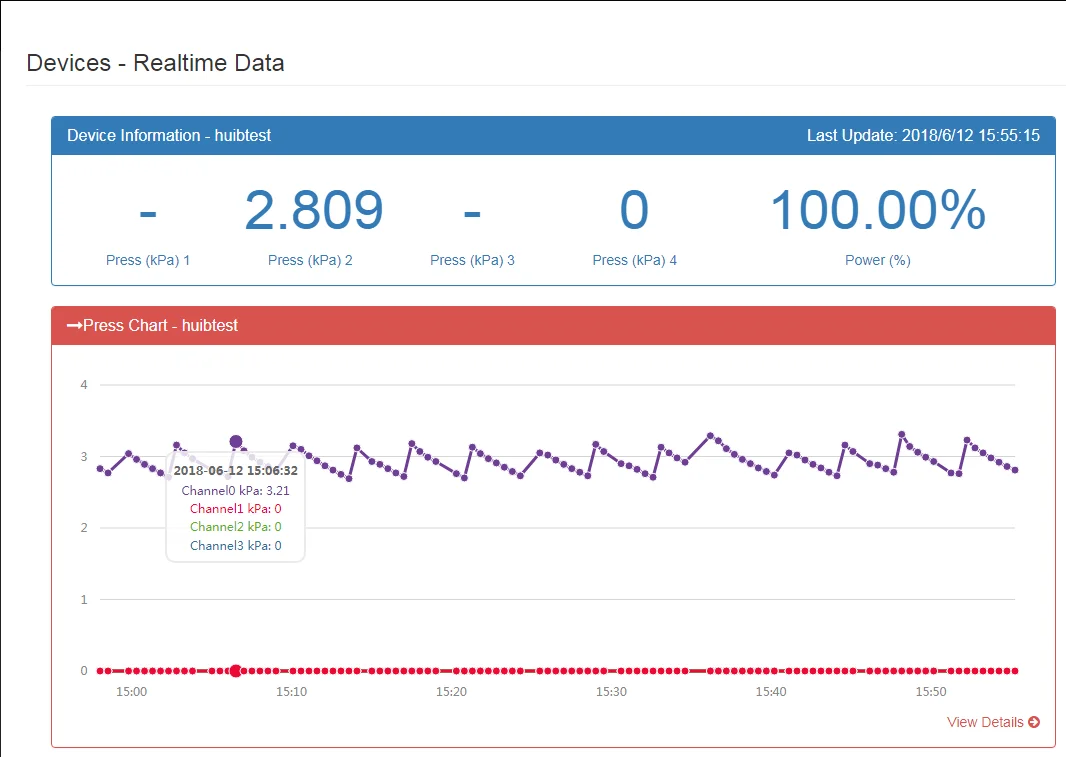
Task: Click the View Details link
Action: coord(984,722)
